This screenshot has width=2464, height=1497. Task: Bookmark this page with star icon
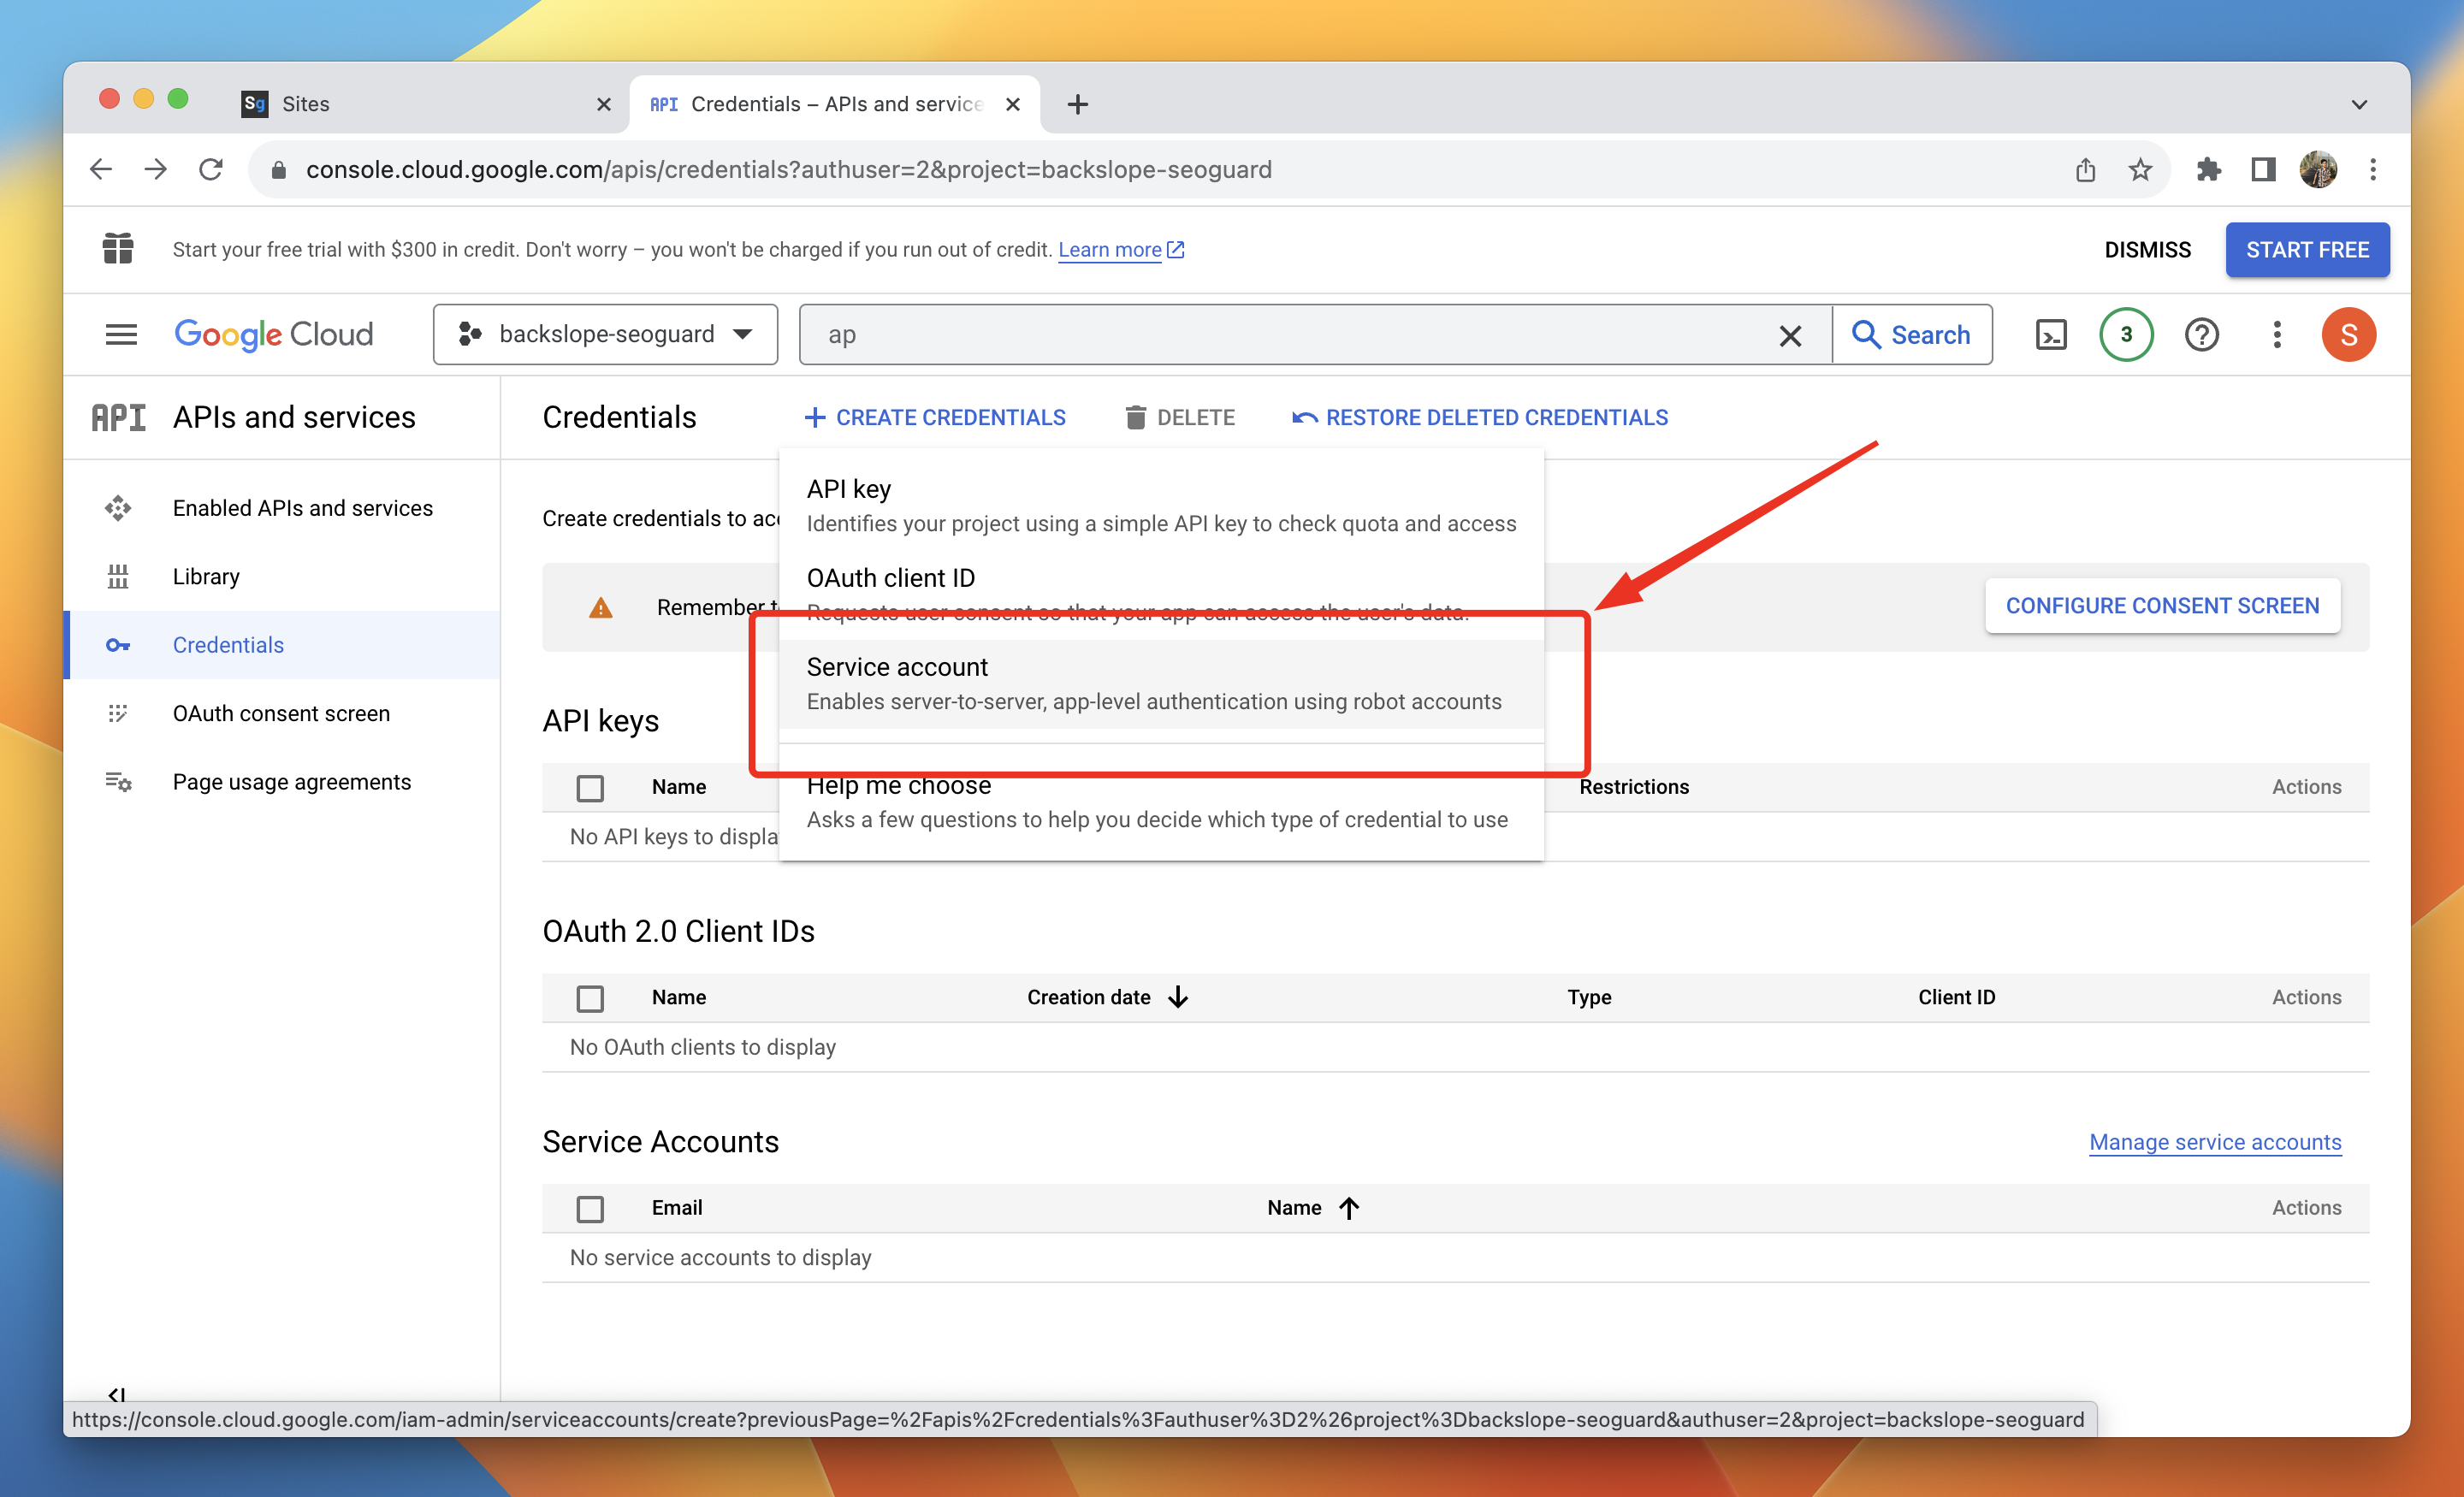2139,170
